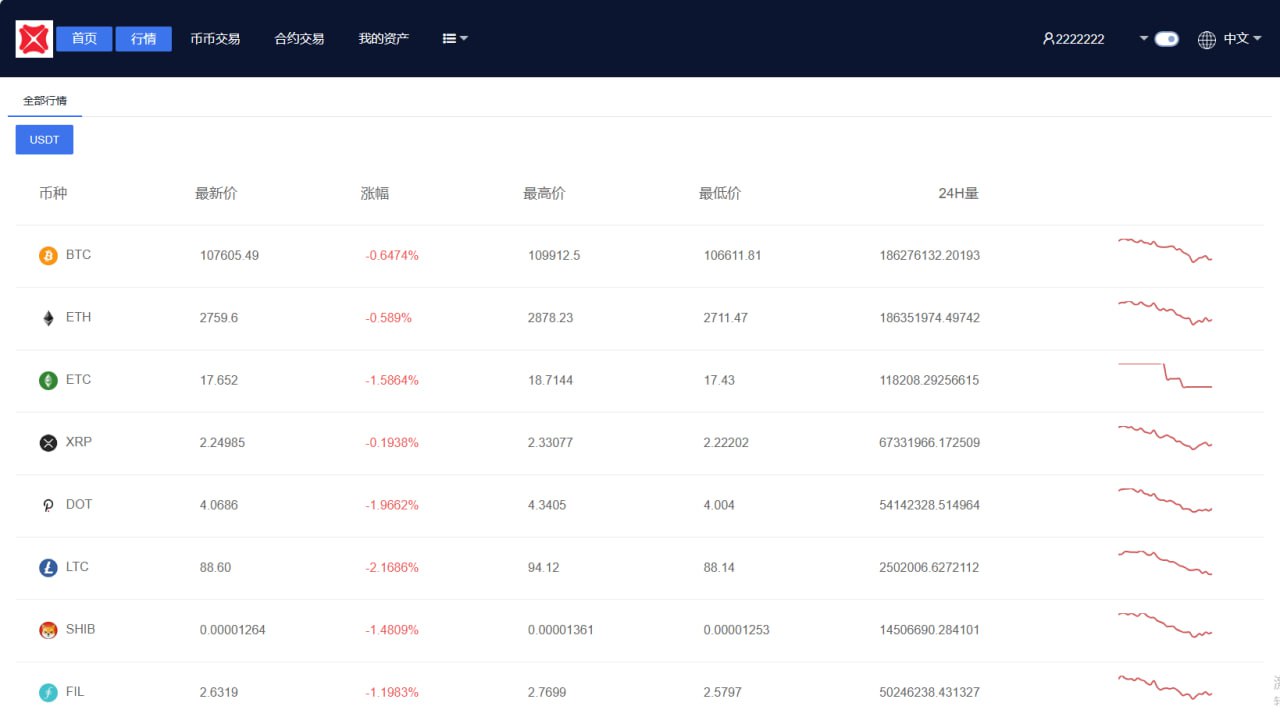
Task: Click the Ethereum ETH coin icon
Action: pyautogui.click(x=48, y=318)
